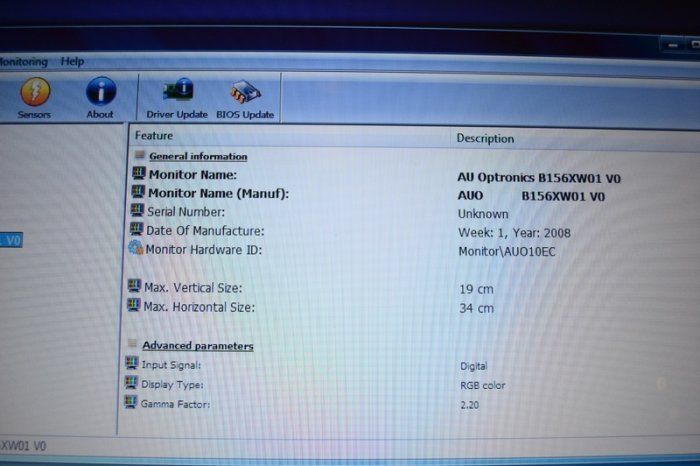Select the Gamma Factor: label

(x=175, y=404)
